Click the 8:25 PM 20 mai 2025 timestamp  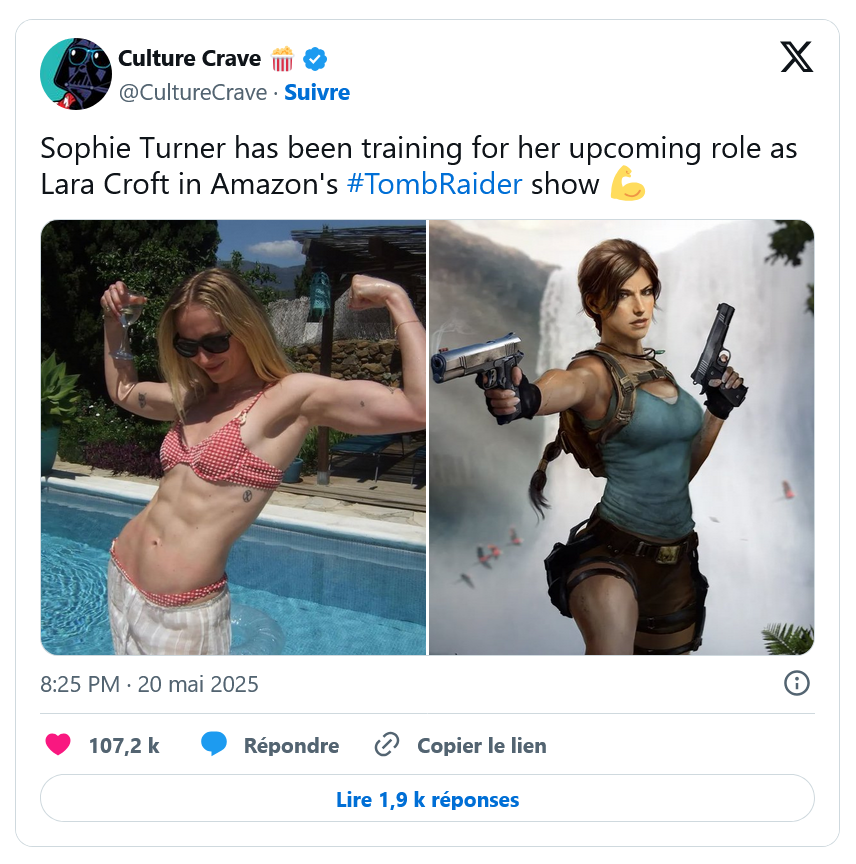[149, 684]
